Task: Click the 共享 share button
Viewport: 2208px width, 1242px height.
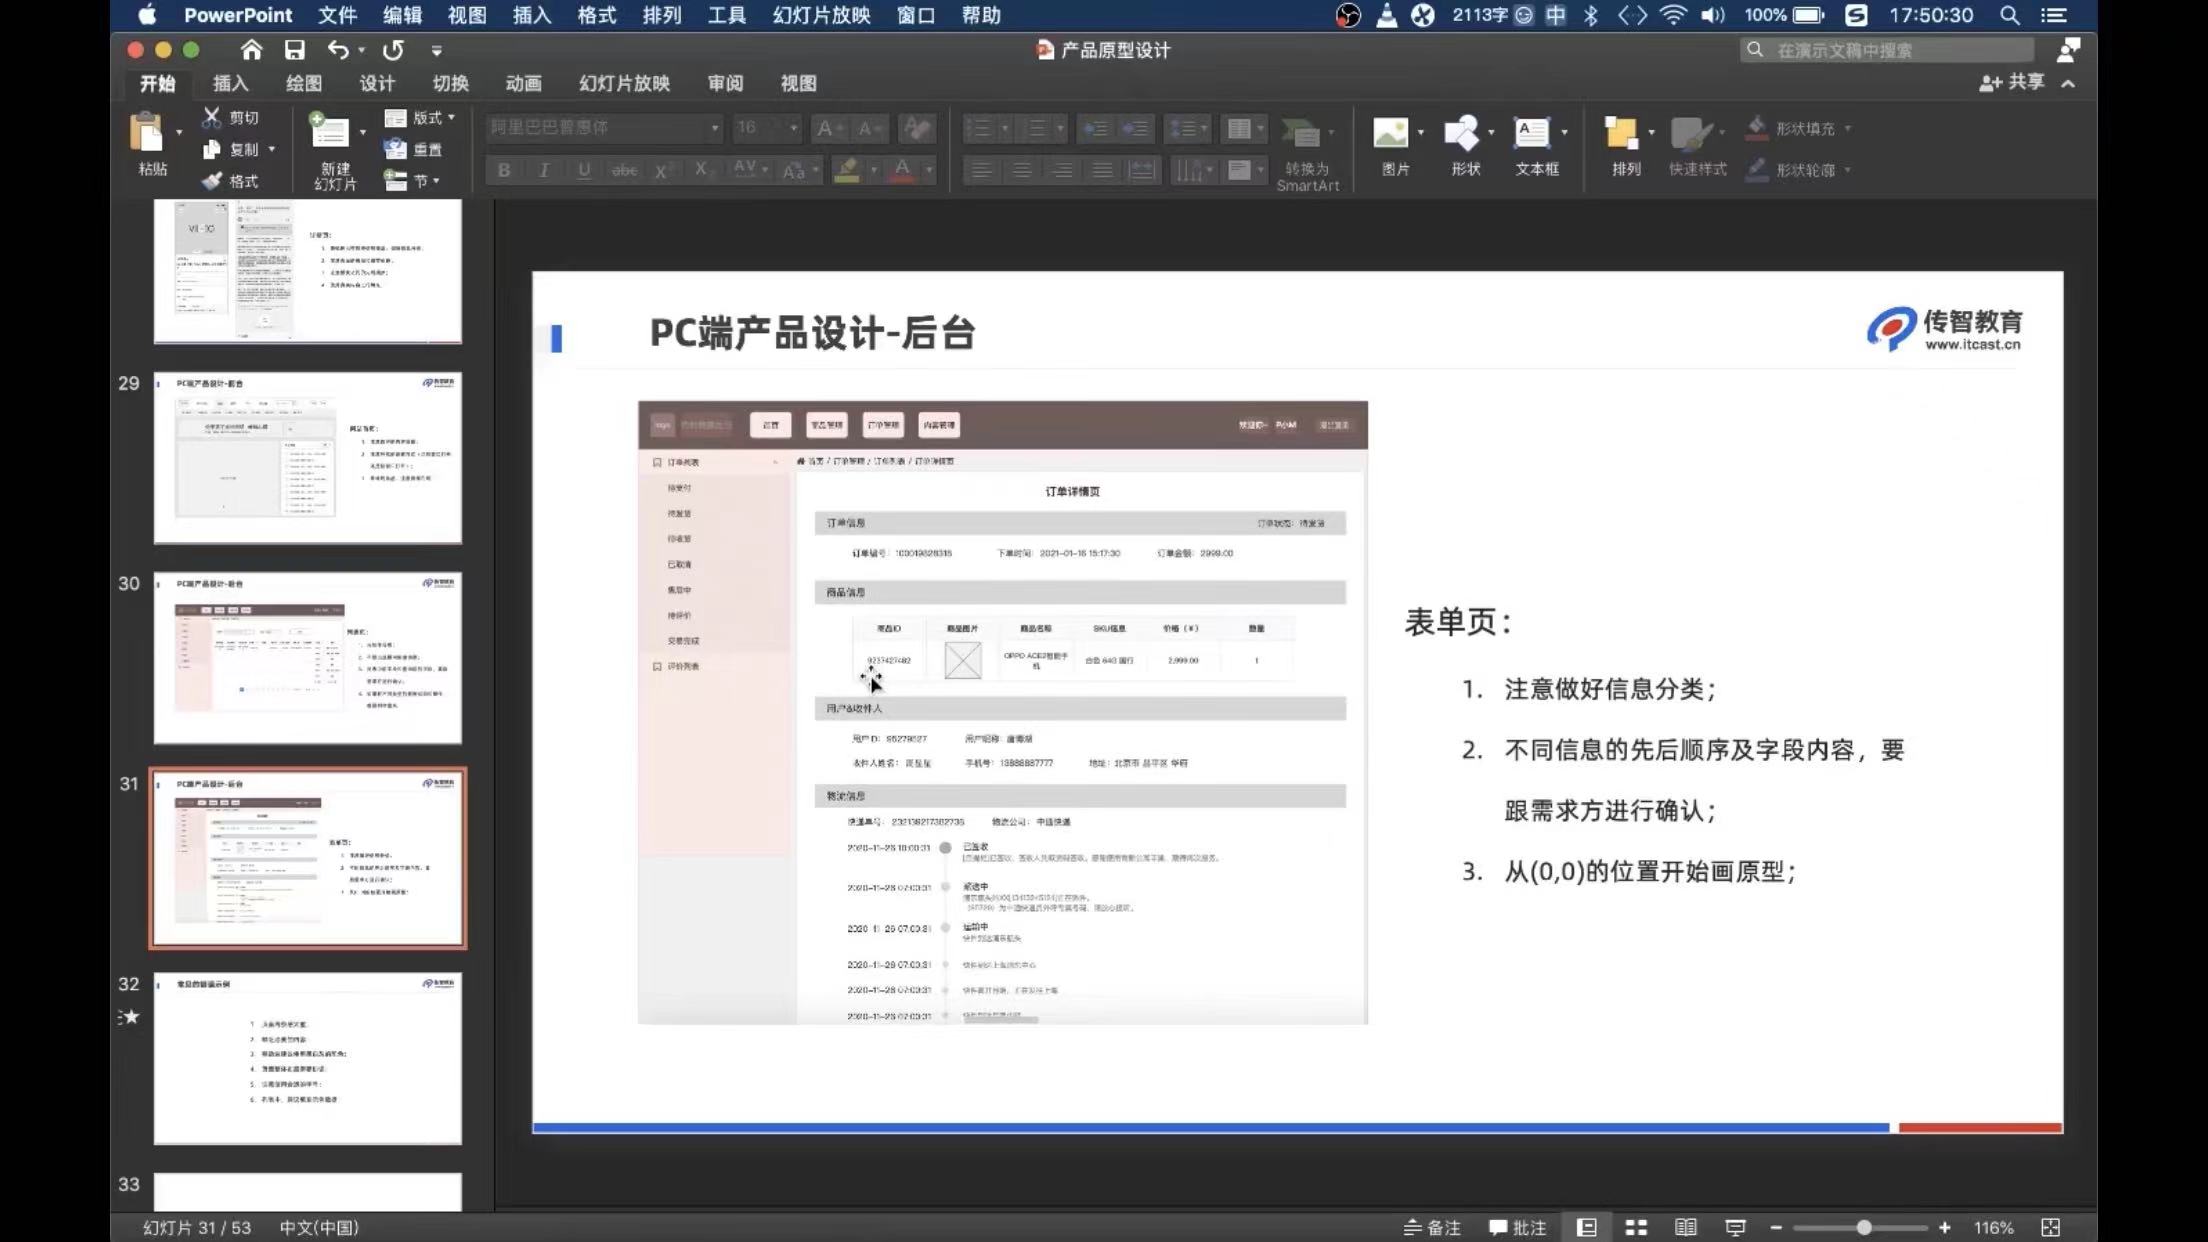Action: click(x=2011, y=83)
